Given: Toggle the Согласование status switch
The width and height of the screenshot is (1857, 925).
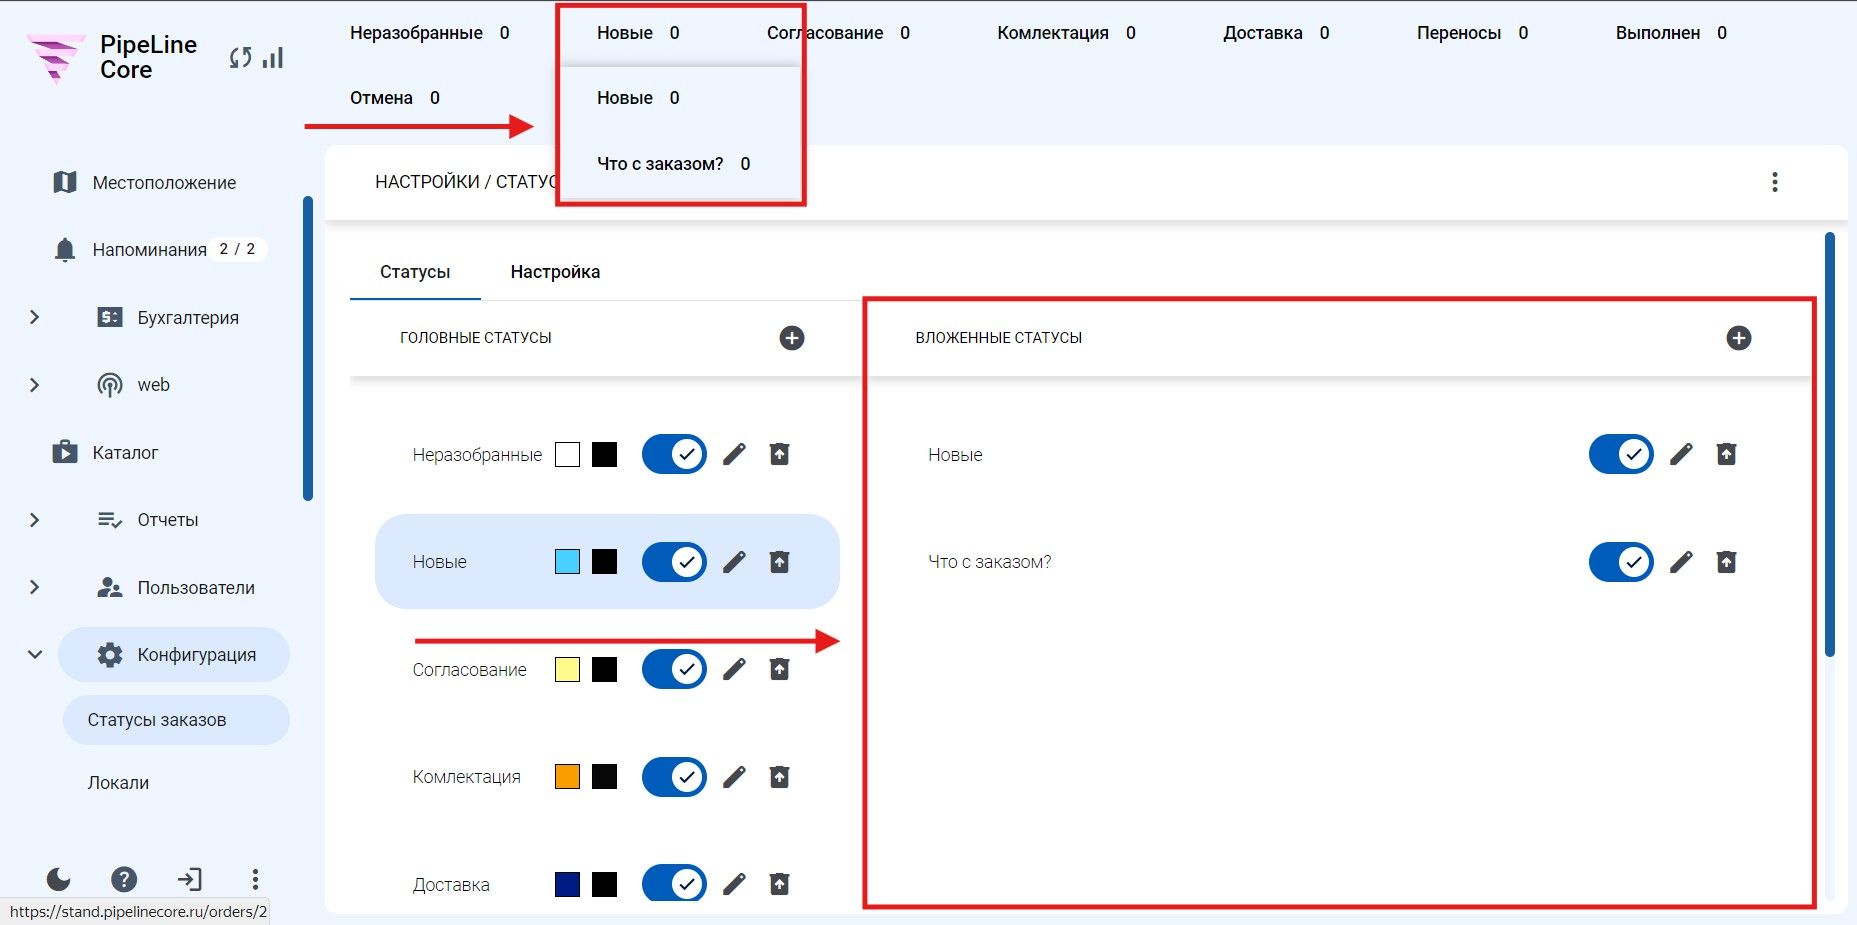Looking at the screenshot, I should (674, 669).
